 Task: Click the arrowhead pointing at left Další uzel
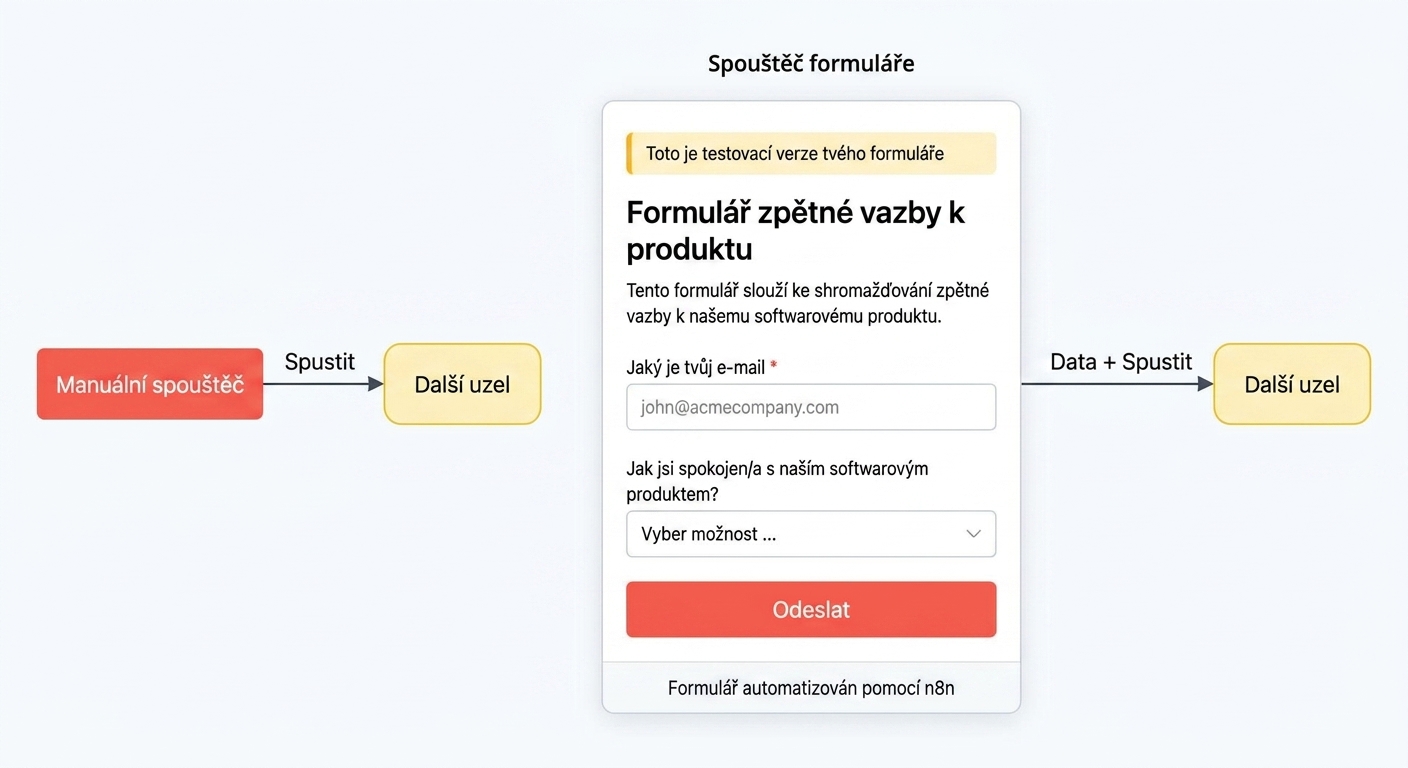click(x=376, y=384)
